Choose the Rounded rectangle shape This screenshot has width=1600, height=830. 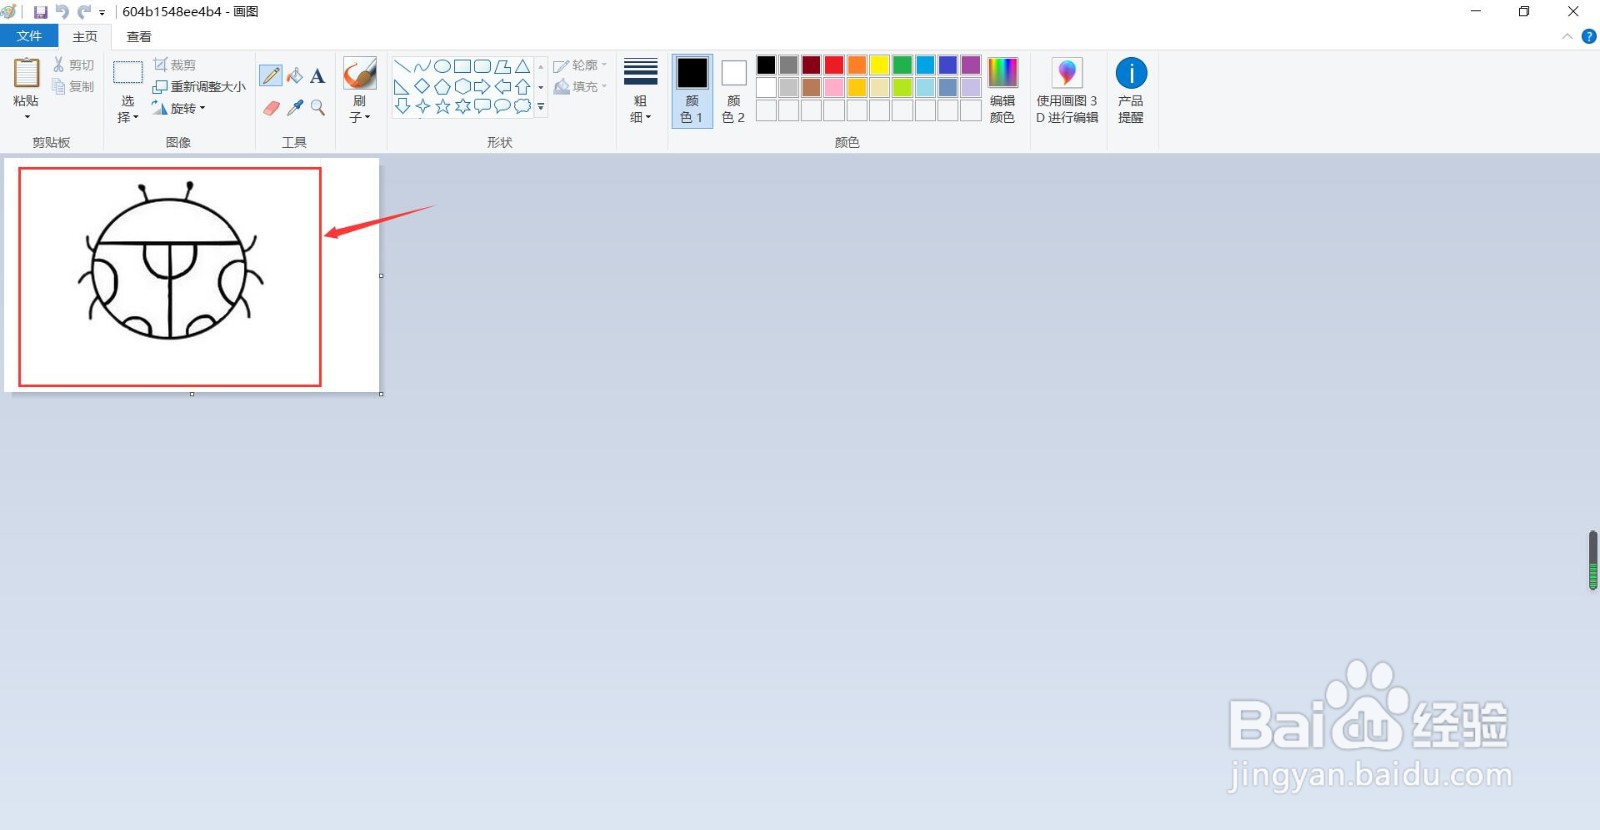pos(482,67)
